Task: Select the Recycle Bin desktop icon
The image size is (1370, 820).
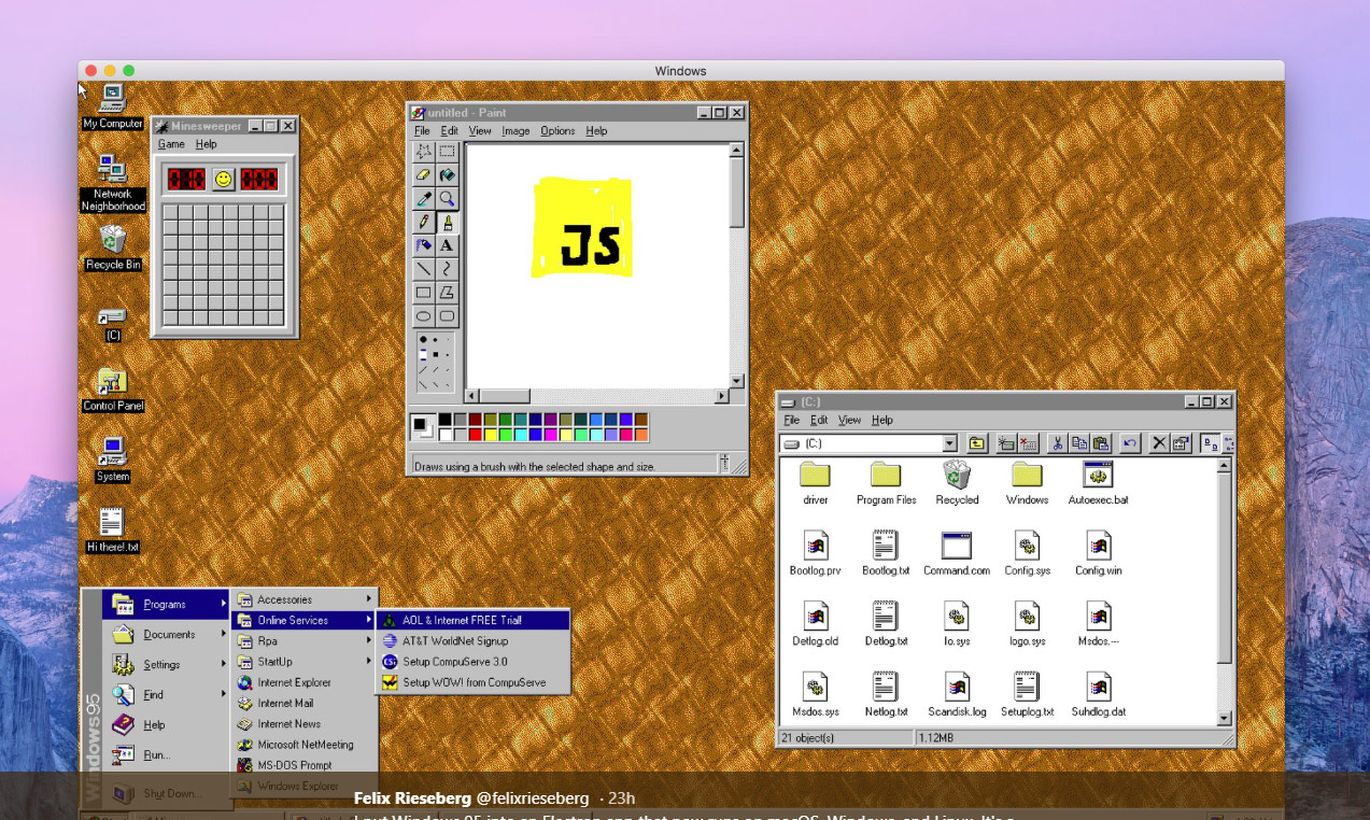Action: [x=113, y=247]
